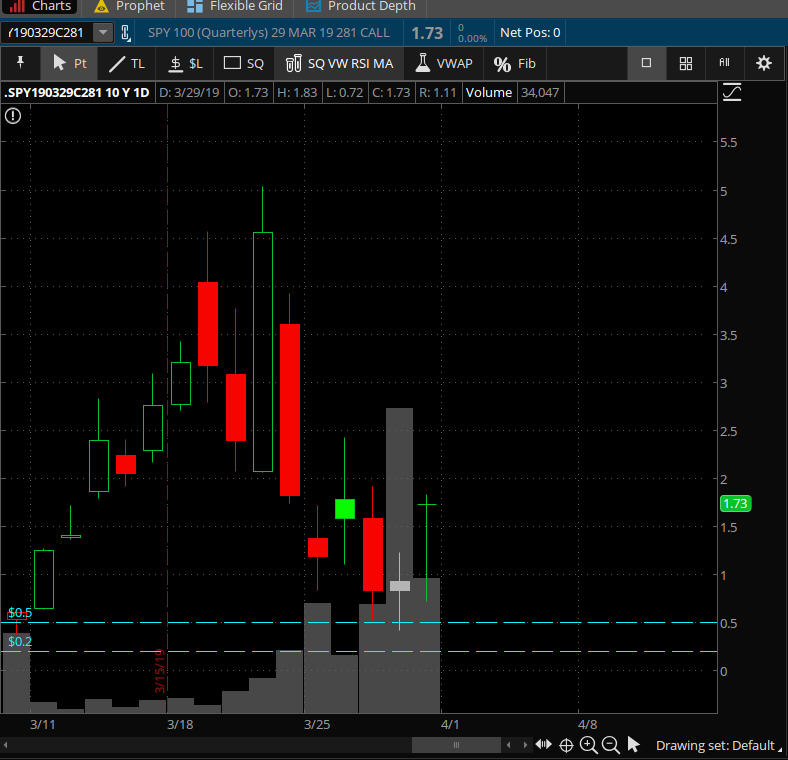Select the $L price level tool
The image size is (788, 760).
tap(185, 63)
